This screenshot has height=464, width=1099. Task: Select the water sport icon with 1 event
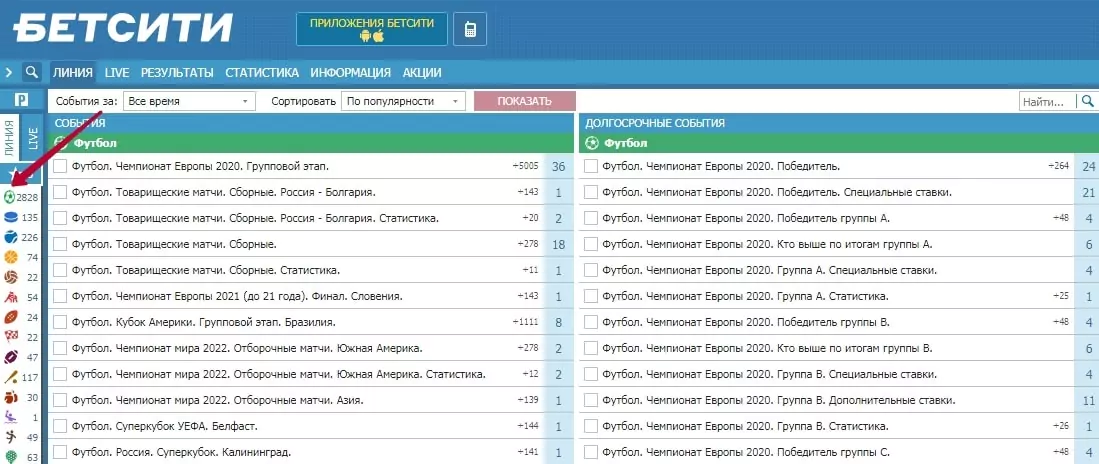click(x=10, y=417)
